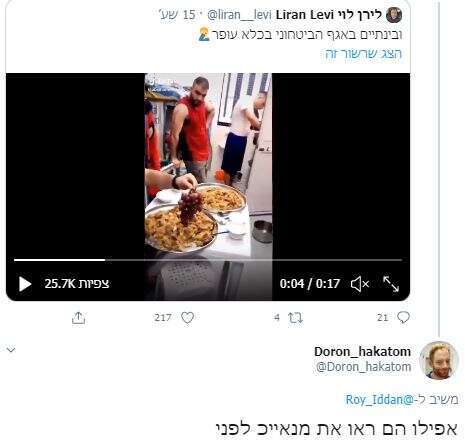The image size is (465, 448).
Task: Open Doron_hakatom's profile picture
Action: click(x=439, y=361)
